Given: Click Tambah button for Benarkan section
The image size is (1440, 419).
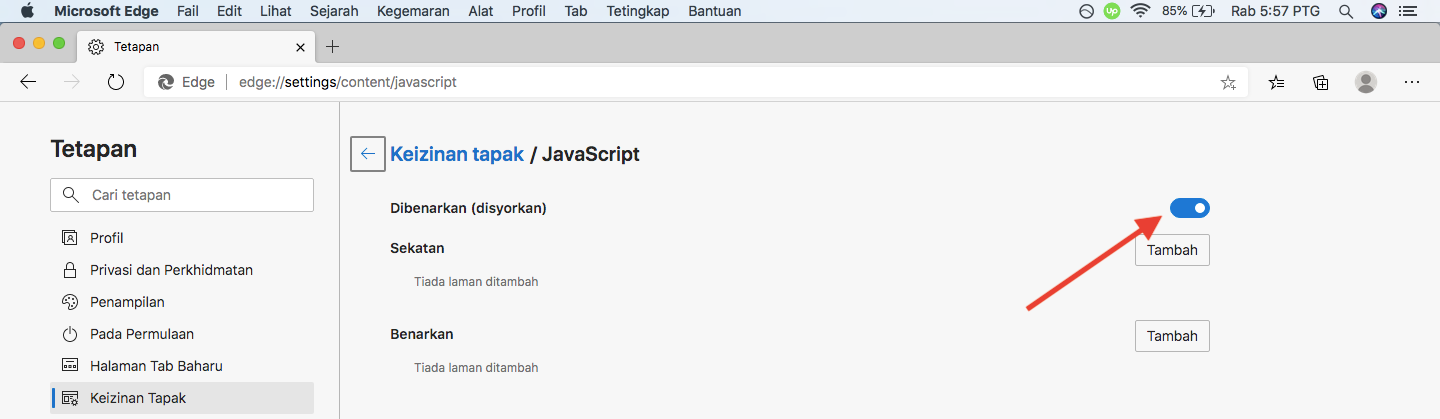Looking at the screenshot, I should pyautogui.click(x=1172, y=336).
